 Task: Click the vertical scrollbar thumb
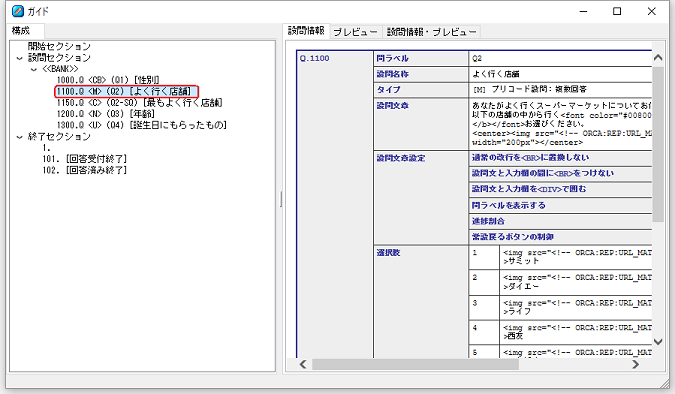658,144
